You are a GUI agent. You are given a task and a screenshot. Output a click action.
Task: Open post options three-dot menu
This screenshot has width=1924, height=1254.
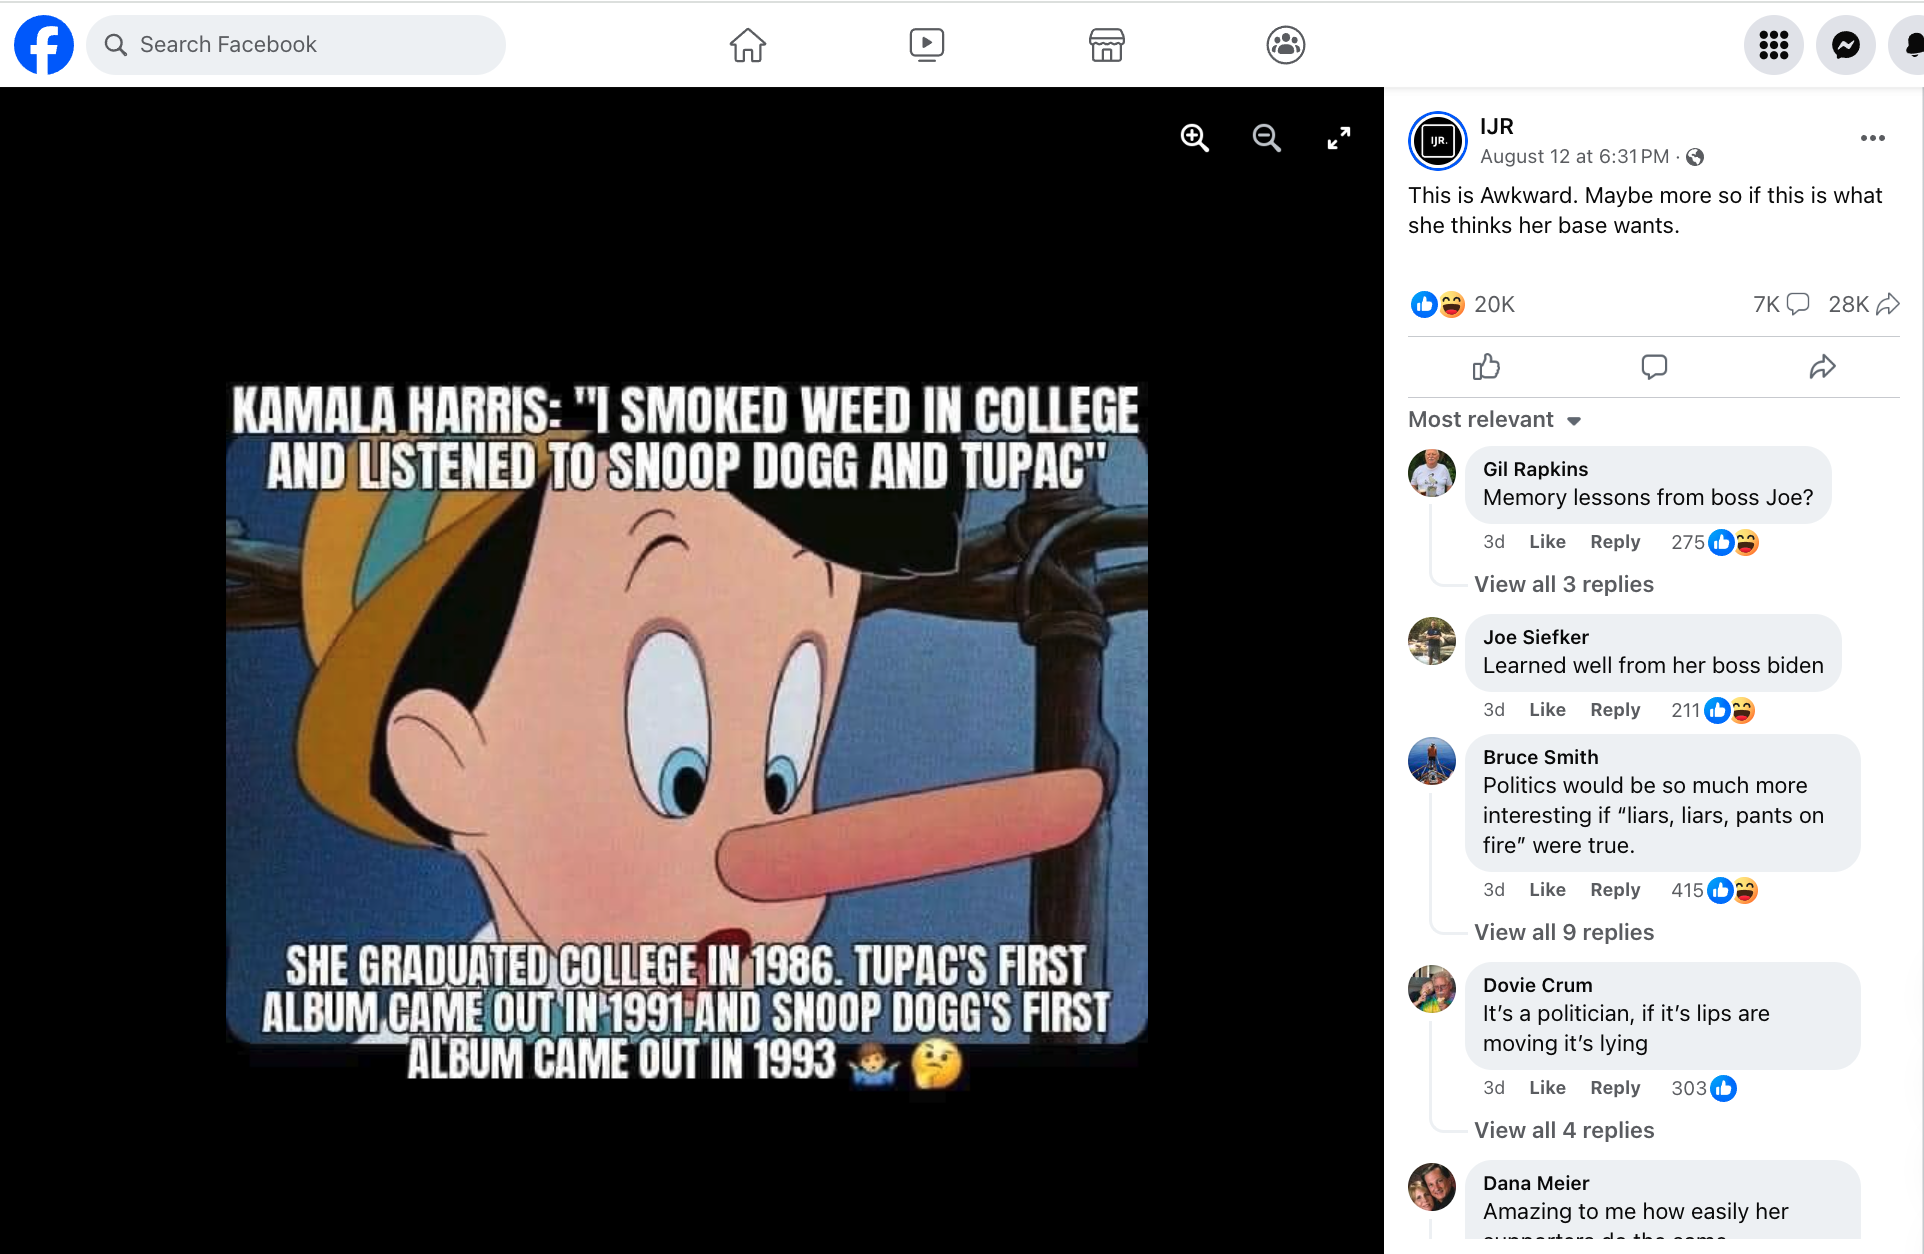[x=1872, y=138]
